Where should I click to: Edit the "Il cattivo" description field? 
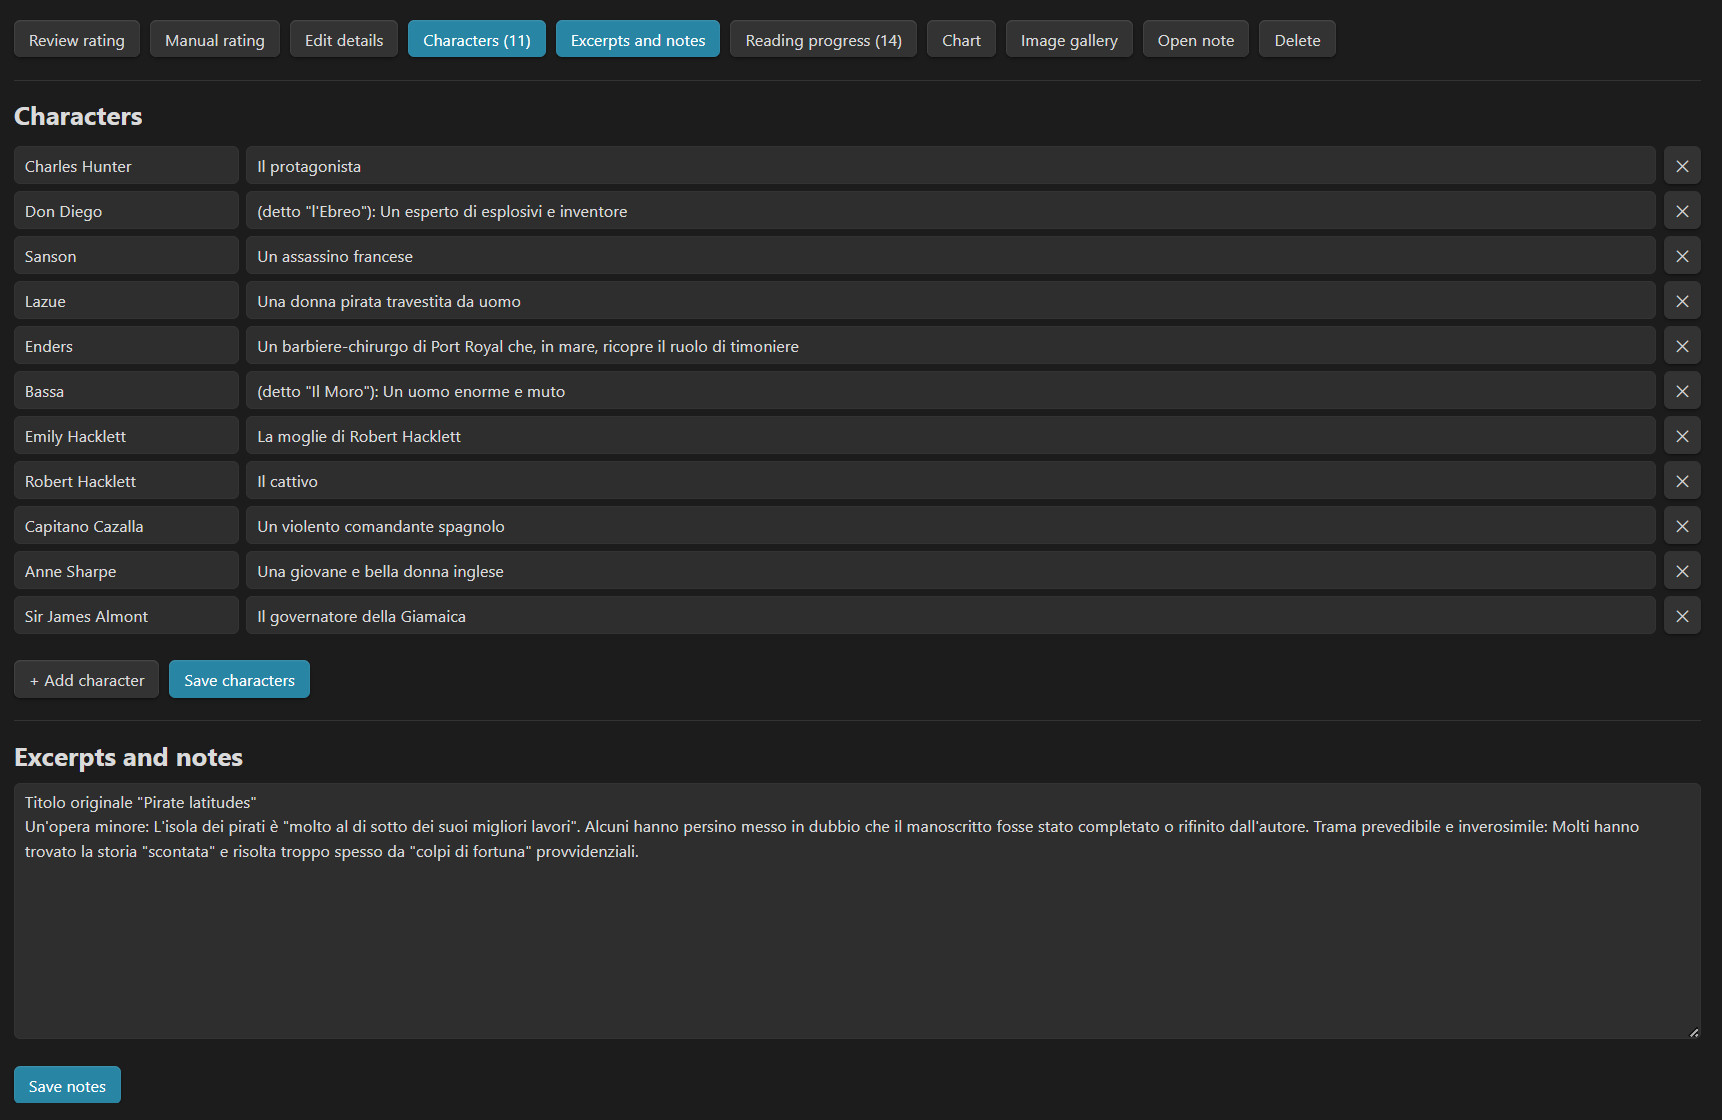(x=951, y=481)
